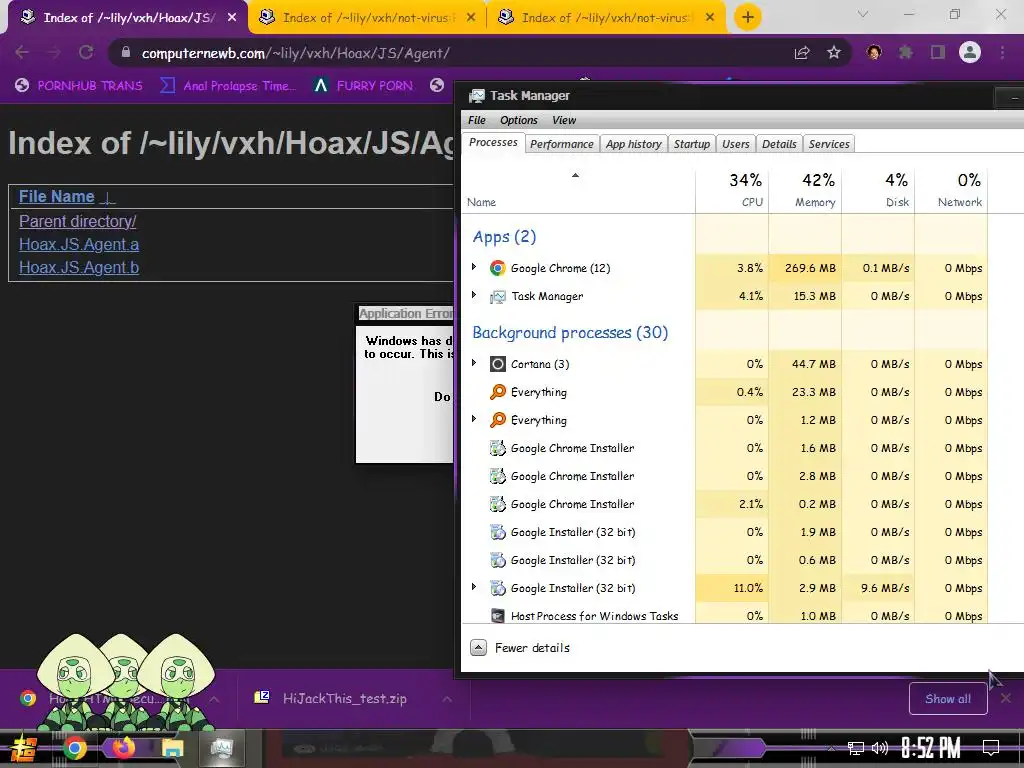
Task: Open the Windows Start button
Action: click(24, 748)
